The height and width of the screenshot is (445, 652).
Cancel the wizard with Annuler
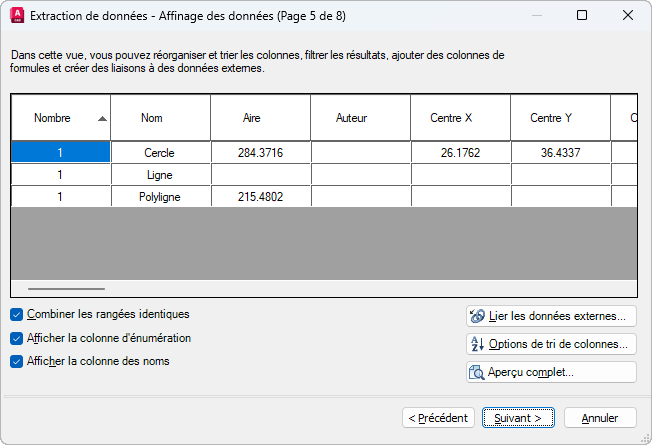(600, 418)
